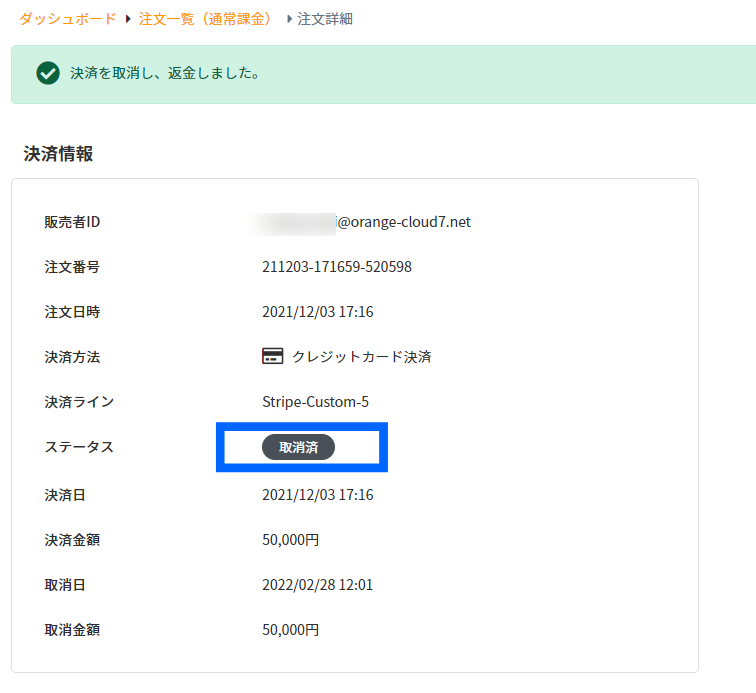
Task: Click the クレジットカード決済 text
Action: [362, 357]
